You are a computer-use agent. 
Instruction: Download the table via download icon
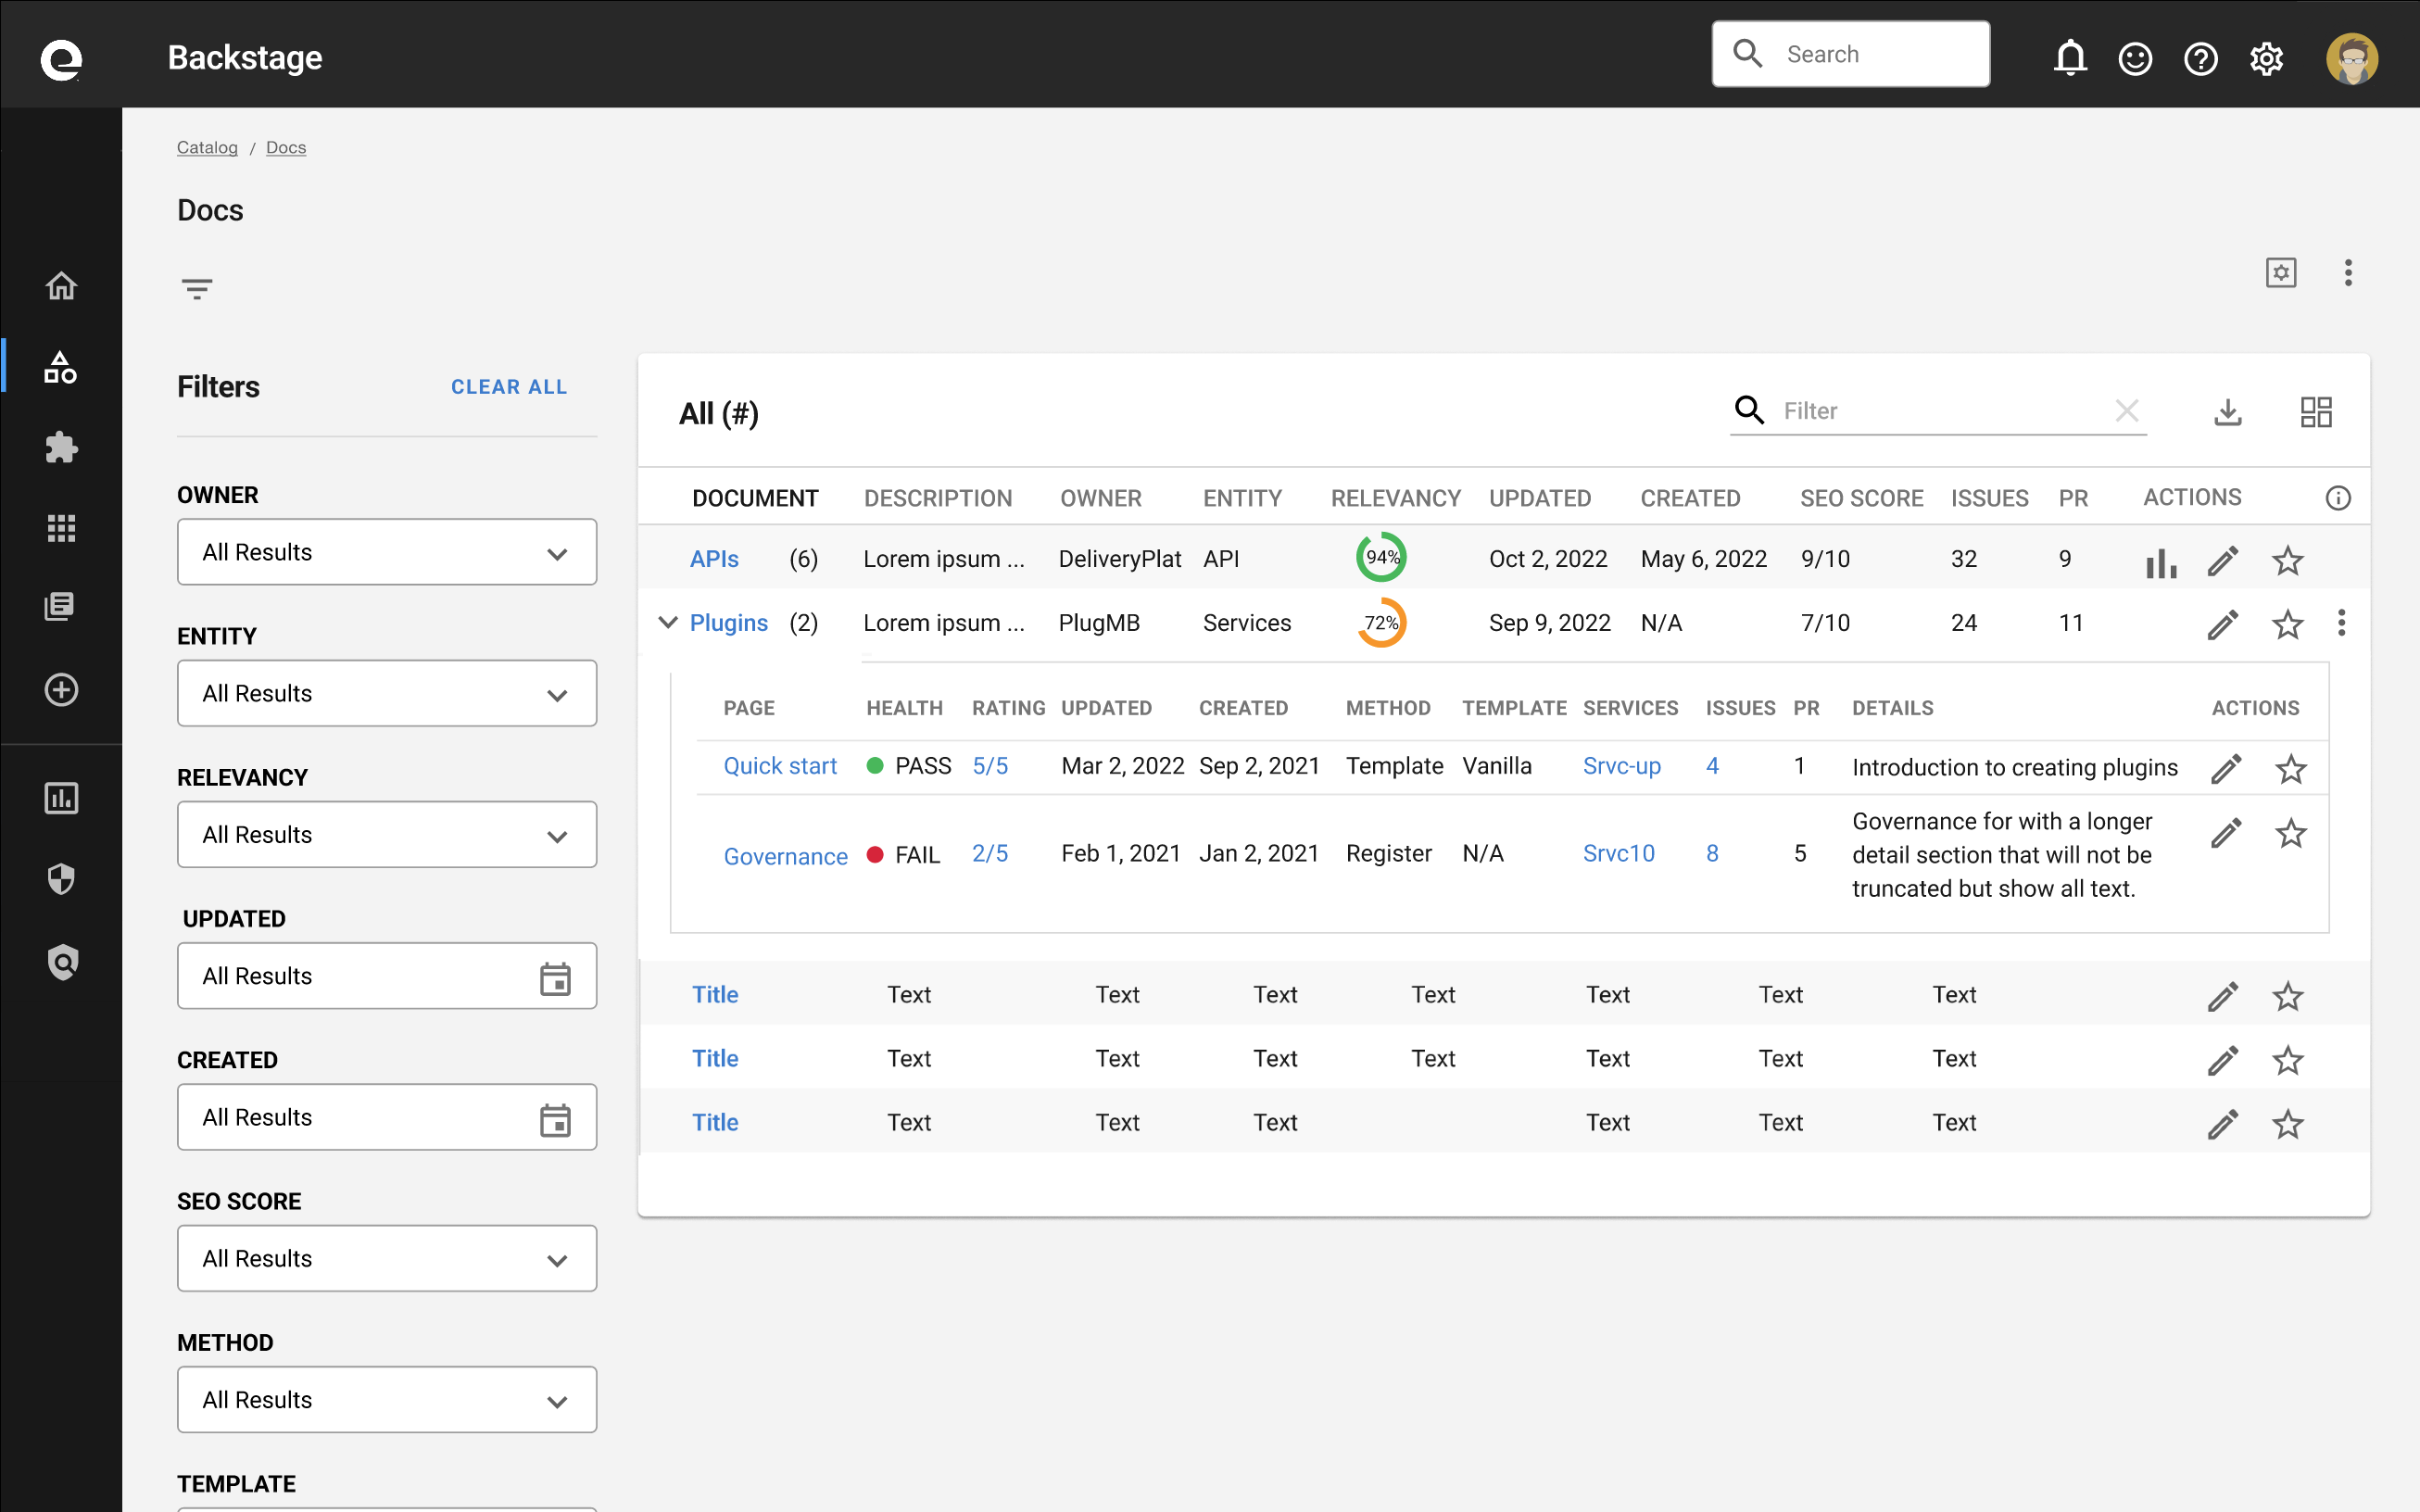(2228, 412)
